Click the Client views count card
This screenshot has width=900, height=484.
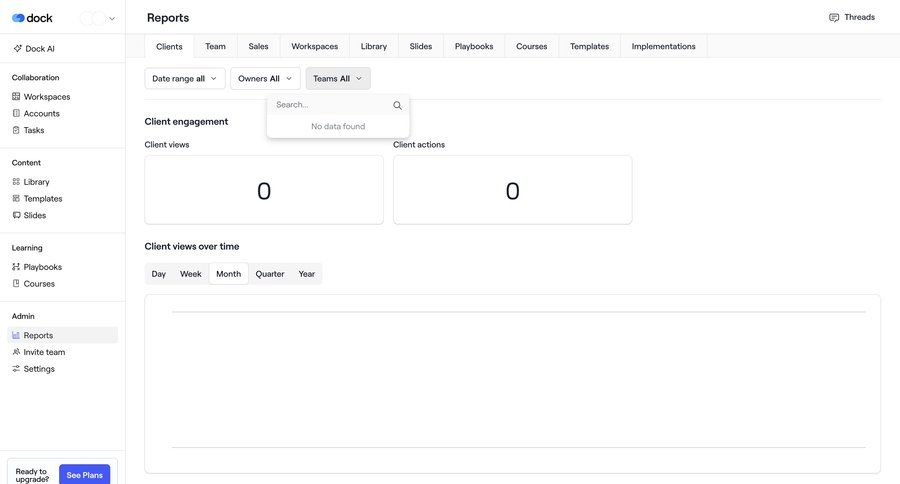(x=264, y=189)
